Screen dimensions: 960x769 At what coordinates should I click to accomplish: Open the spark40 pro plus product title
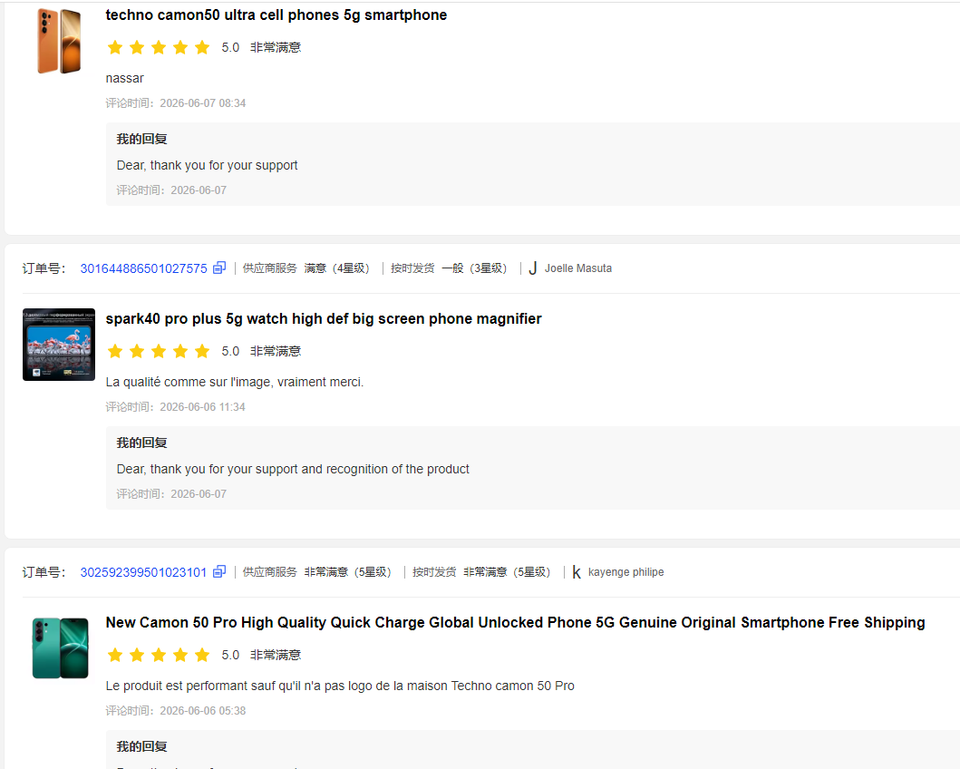click(x=323, y=319)
